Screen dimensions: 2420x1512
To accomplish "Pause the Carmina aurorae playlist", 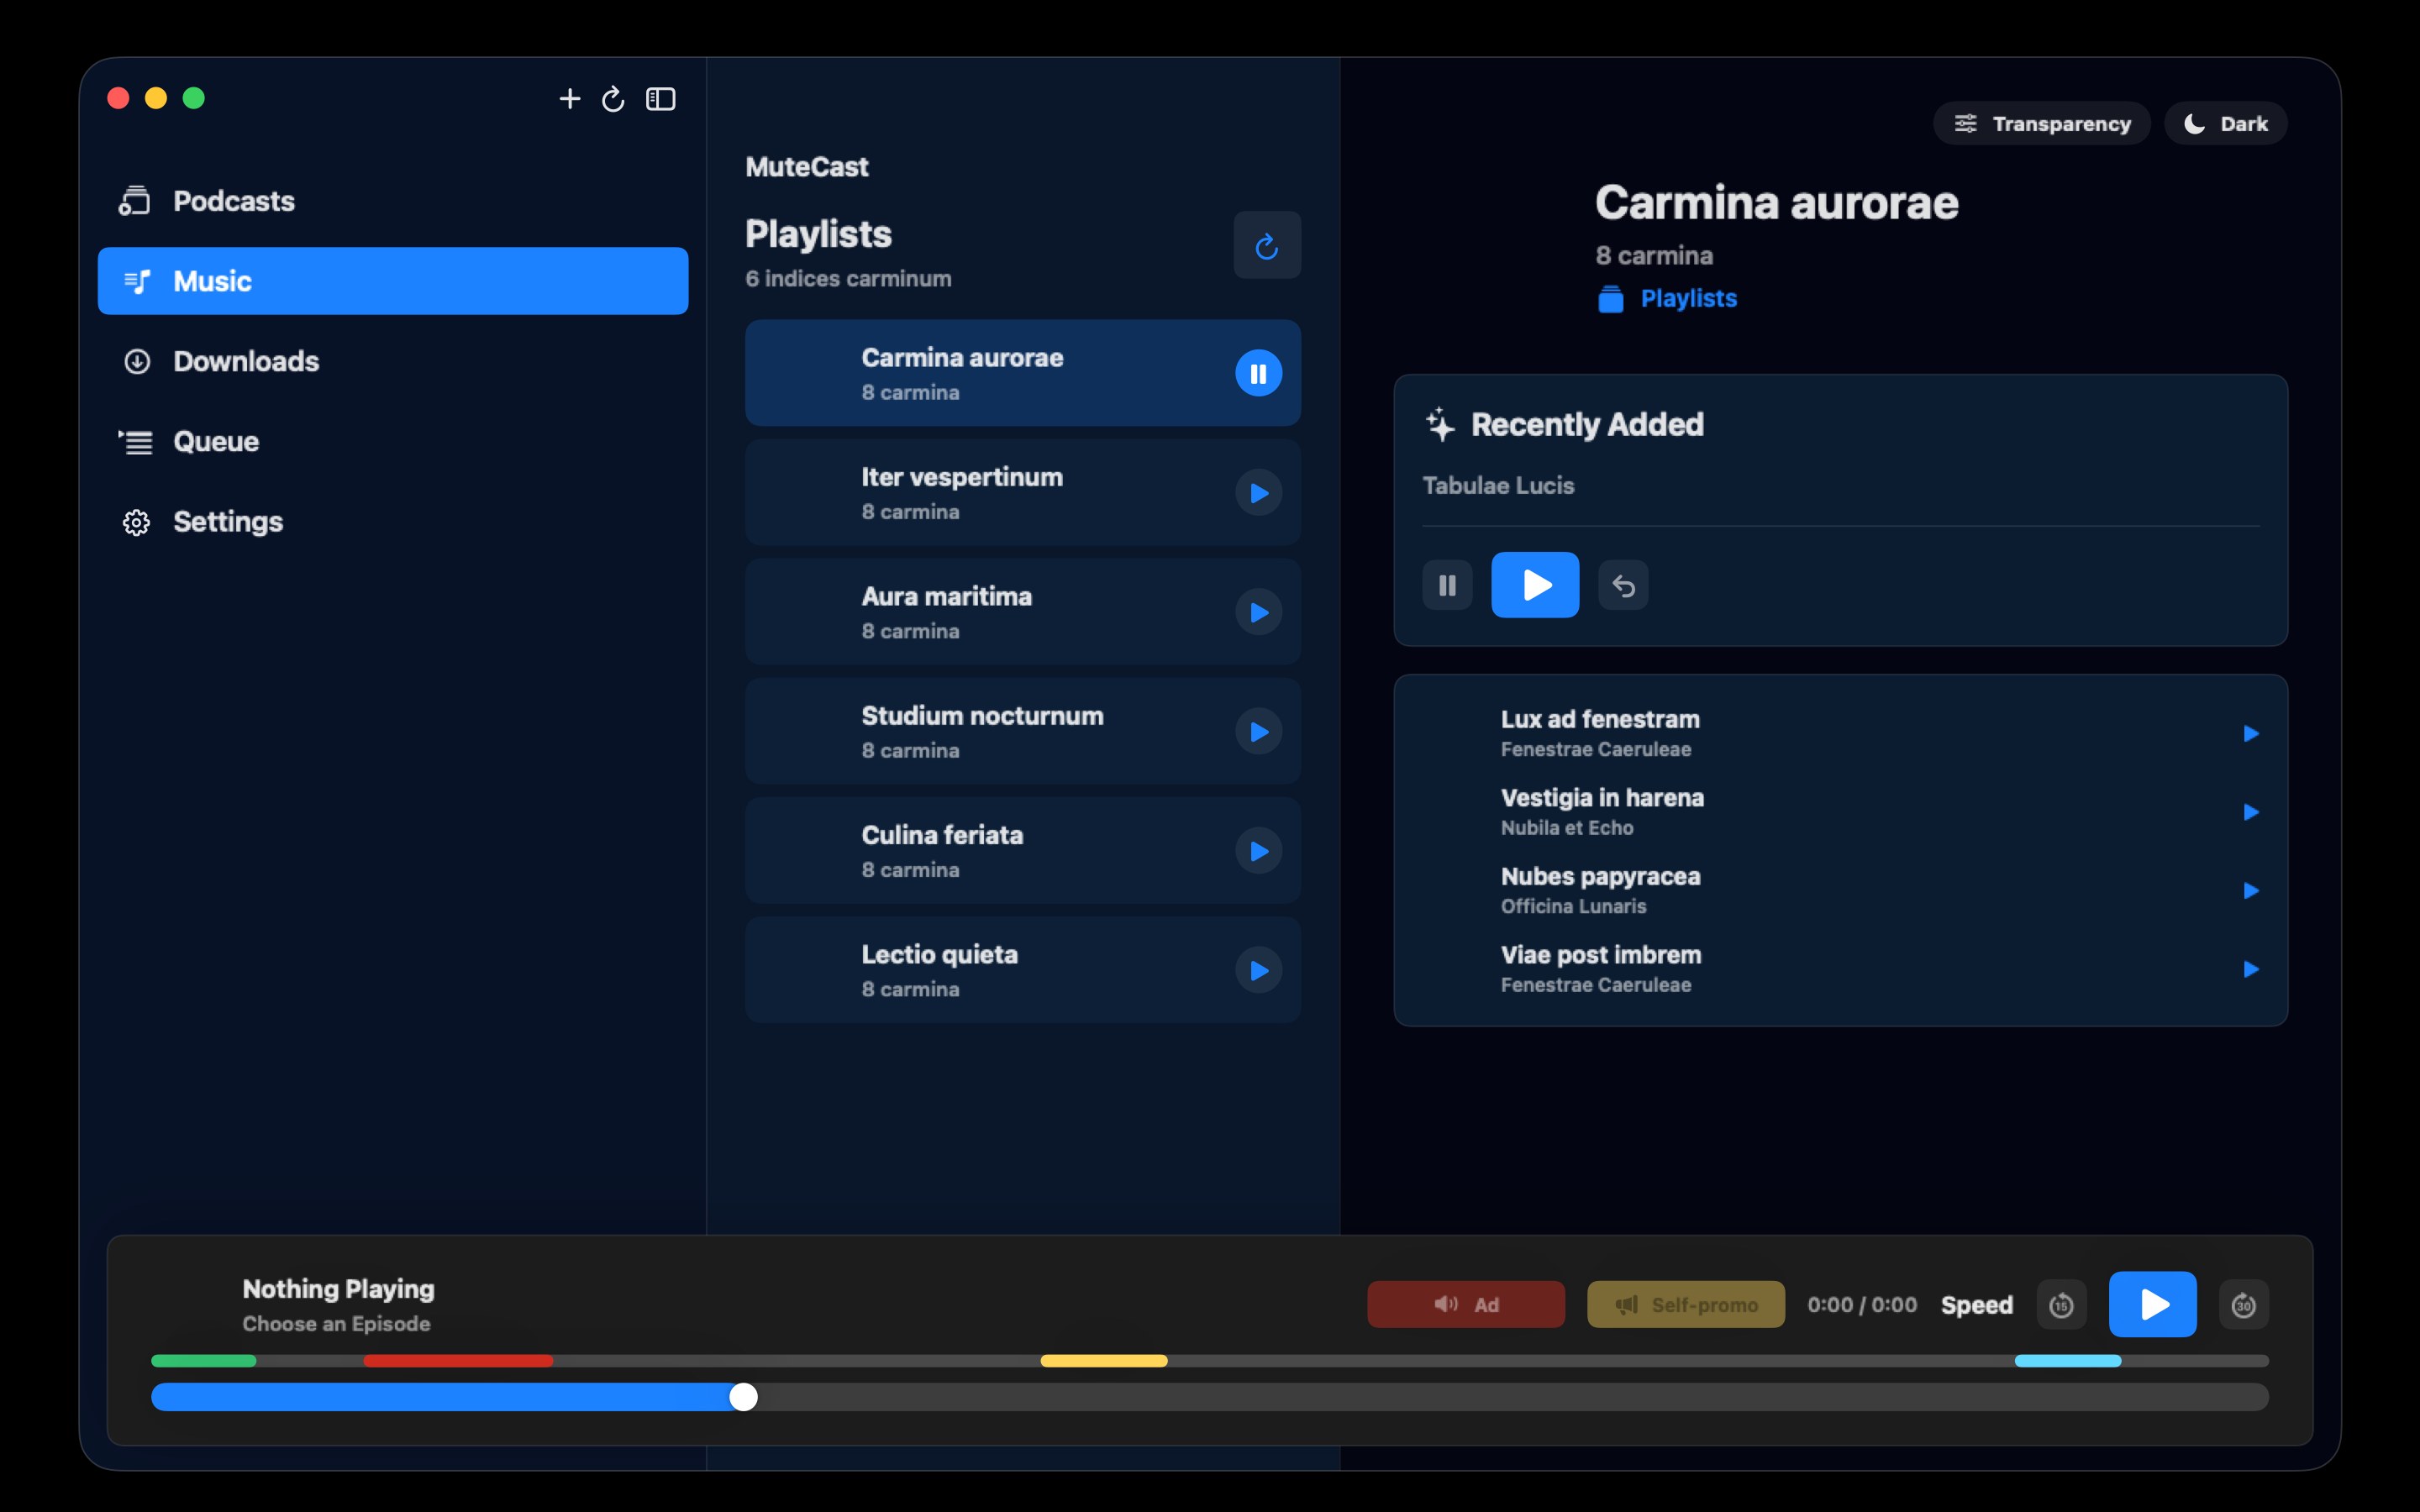I will pos(1258,373).
